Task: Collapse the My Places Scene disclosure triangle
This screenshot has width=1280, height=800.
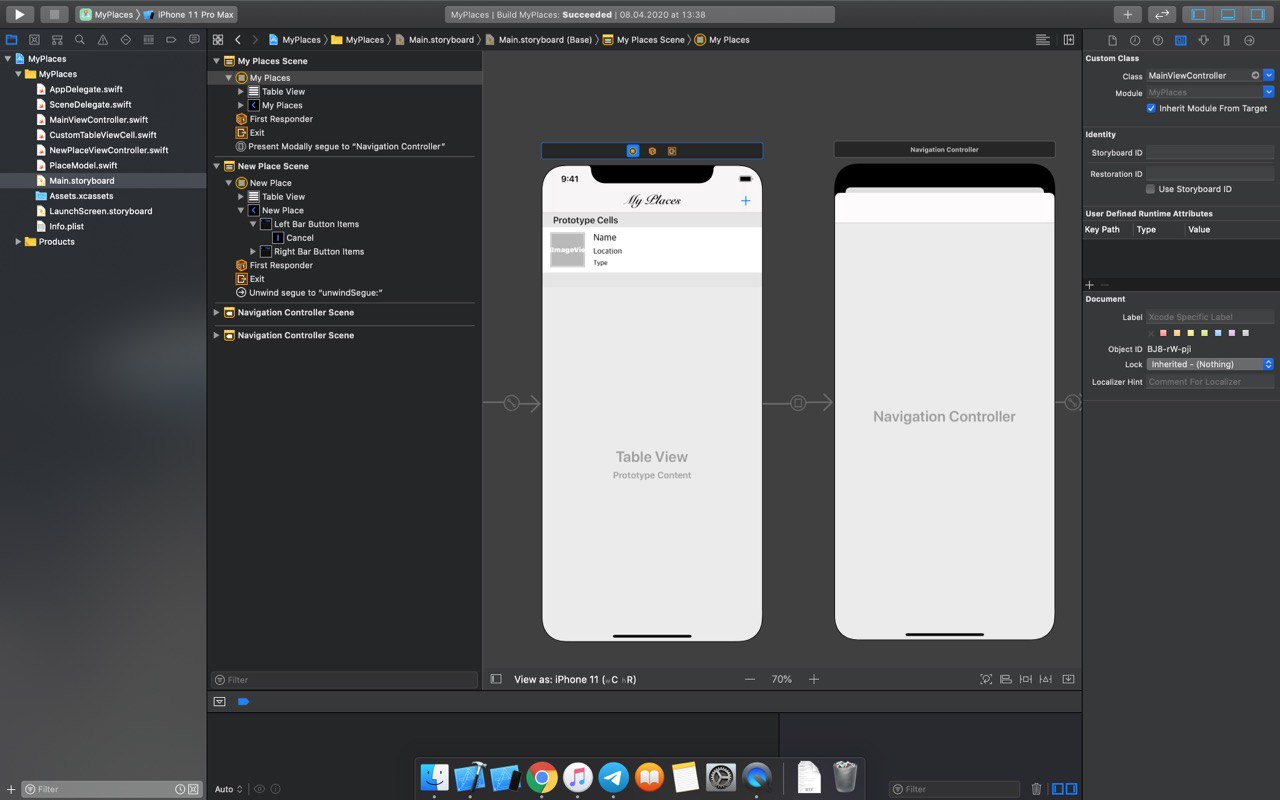Action: point(217,61)
